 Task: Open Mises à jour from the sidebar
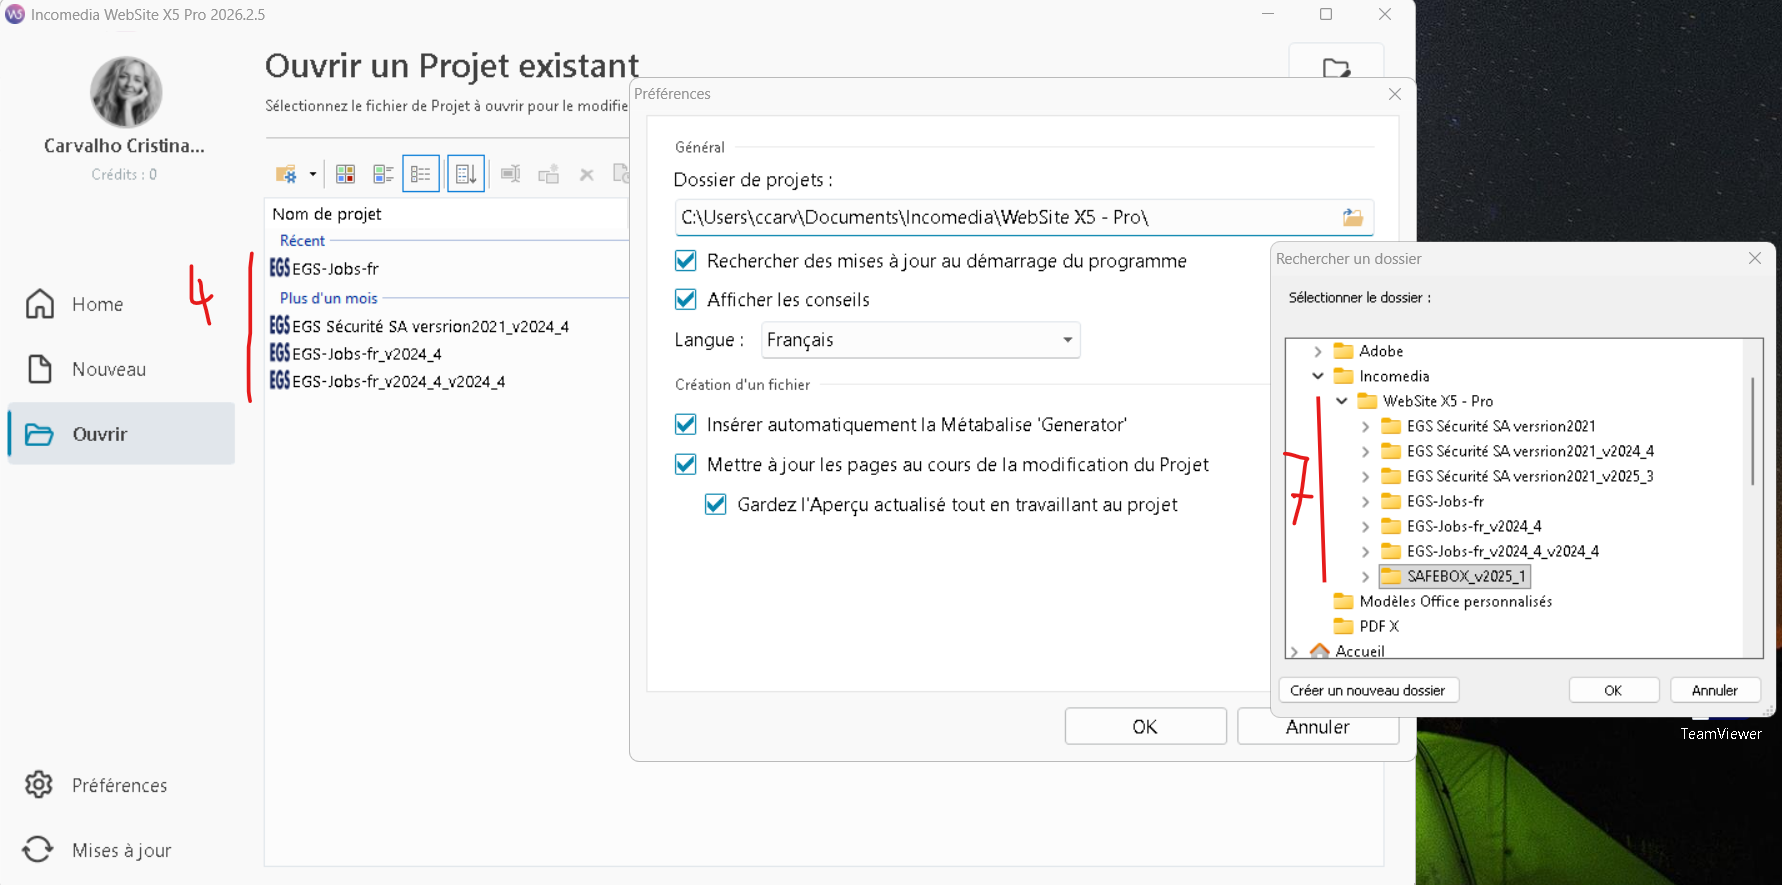[x=121, y=850]
